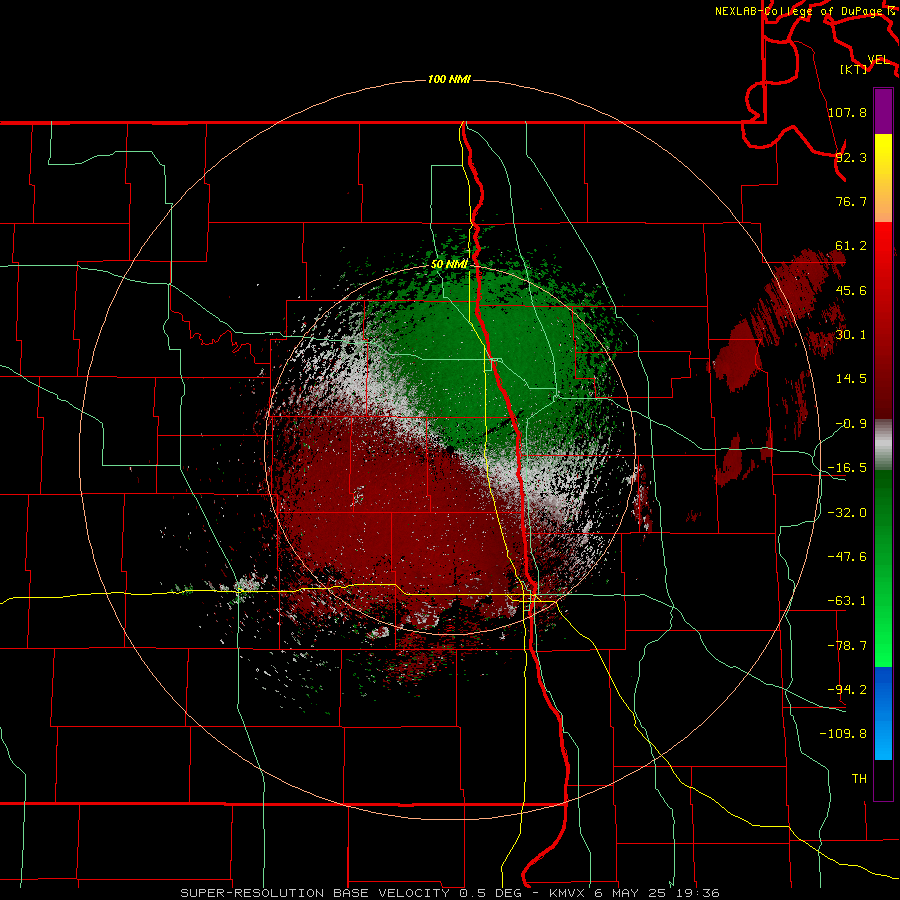Click the 'VEL' legend title
Image resolution: width=900 pixels, height=900 pixels.
tap(878, 60)
